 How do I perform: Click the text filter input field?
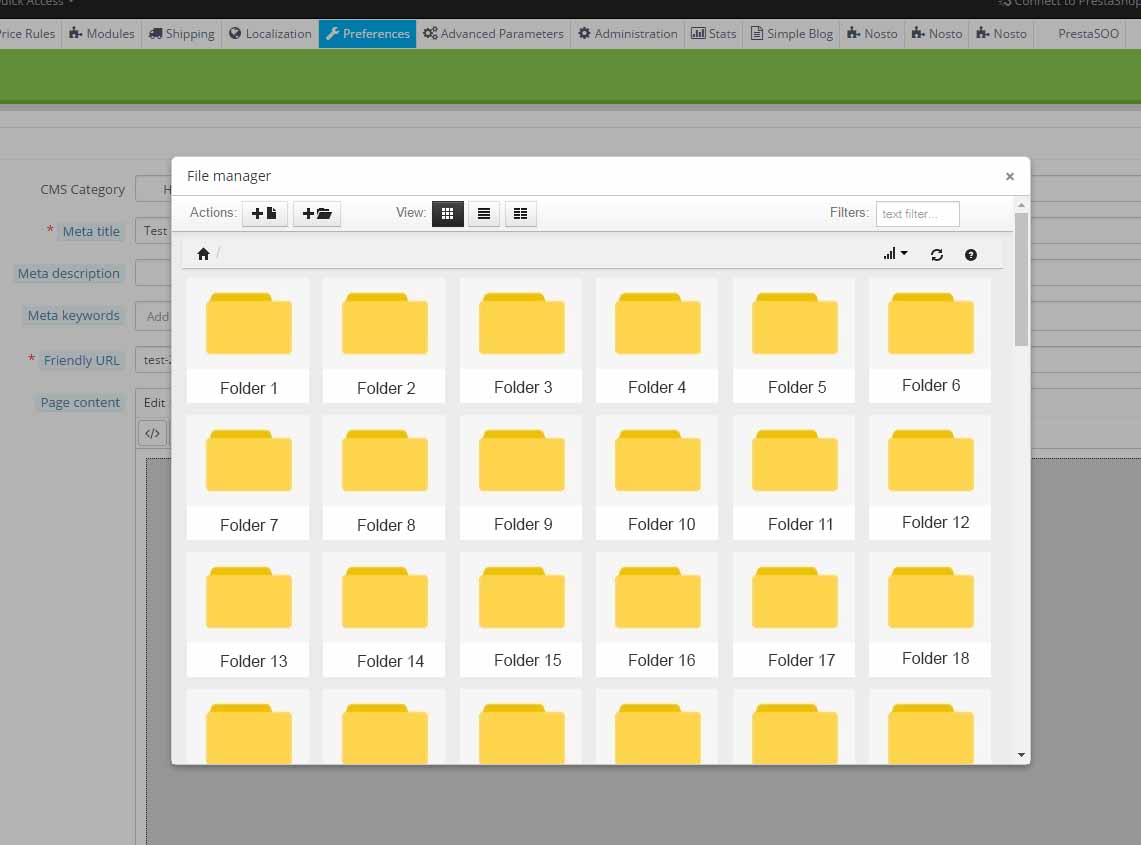(917, 213)
